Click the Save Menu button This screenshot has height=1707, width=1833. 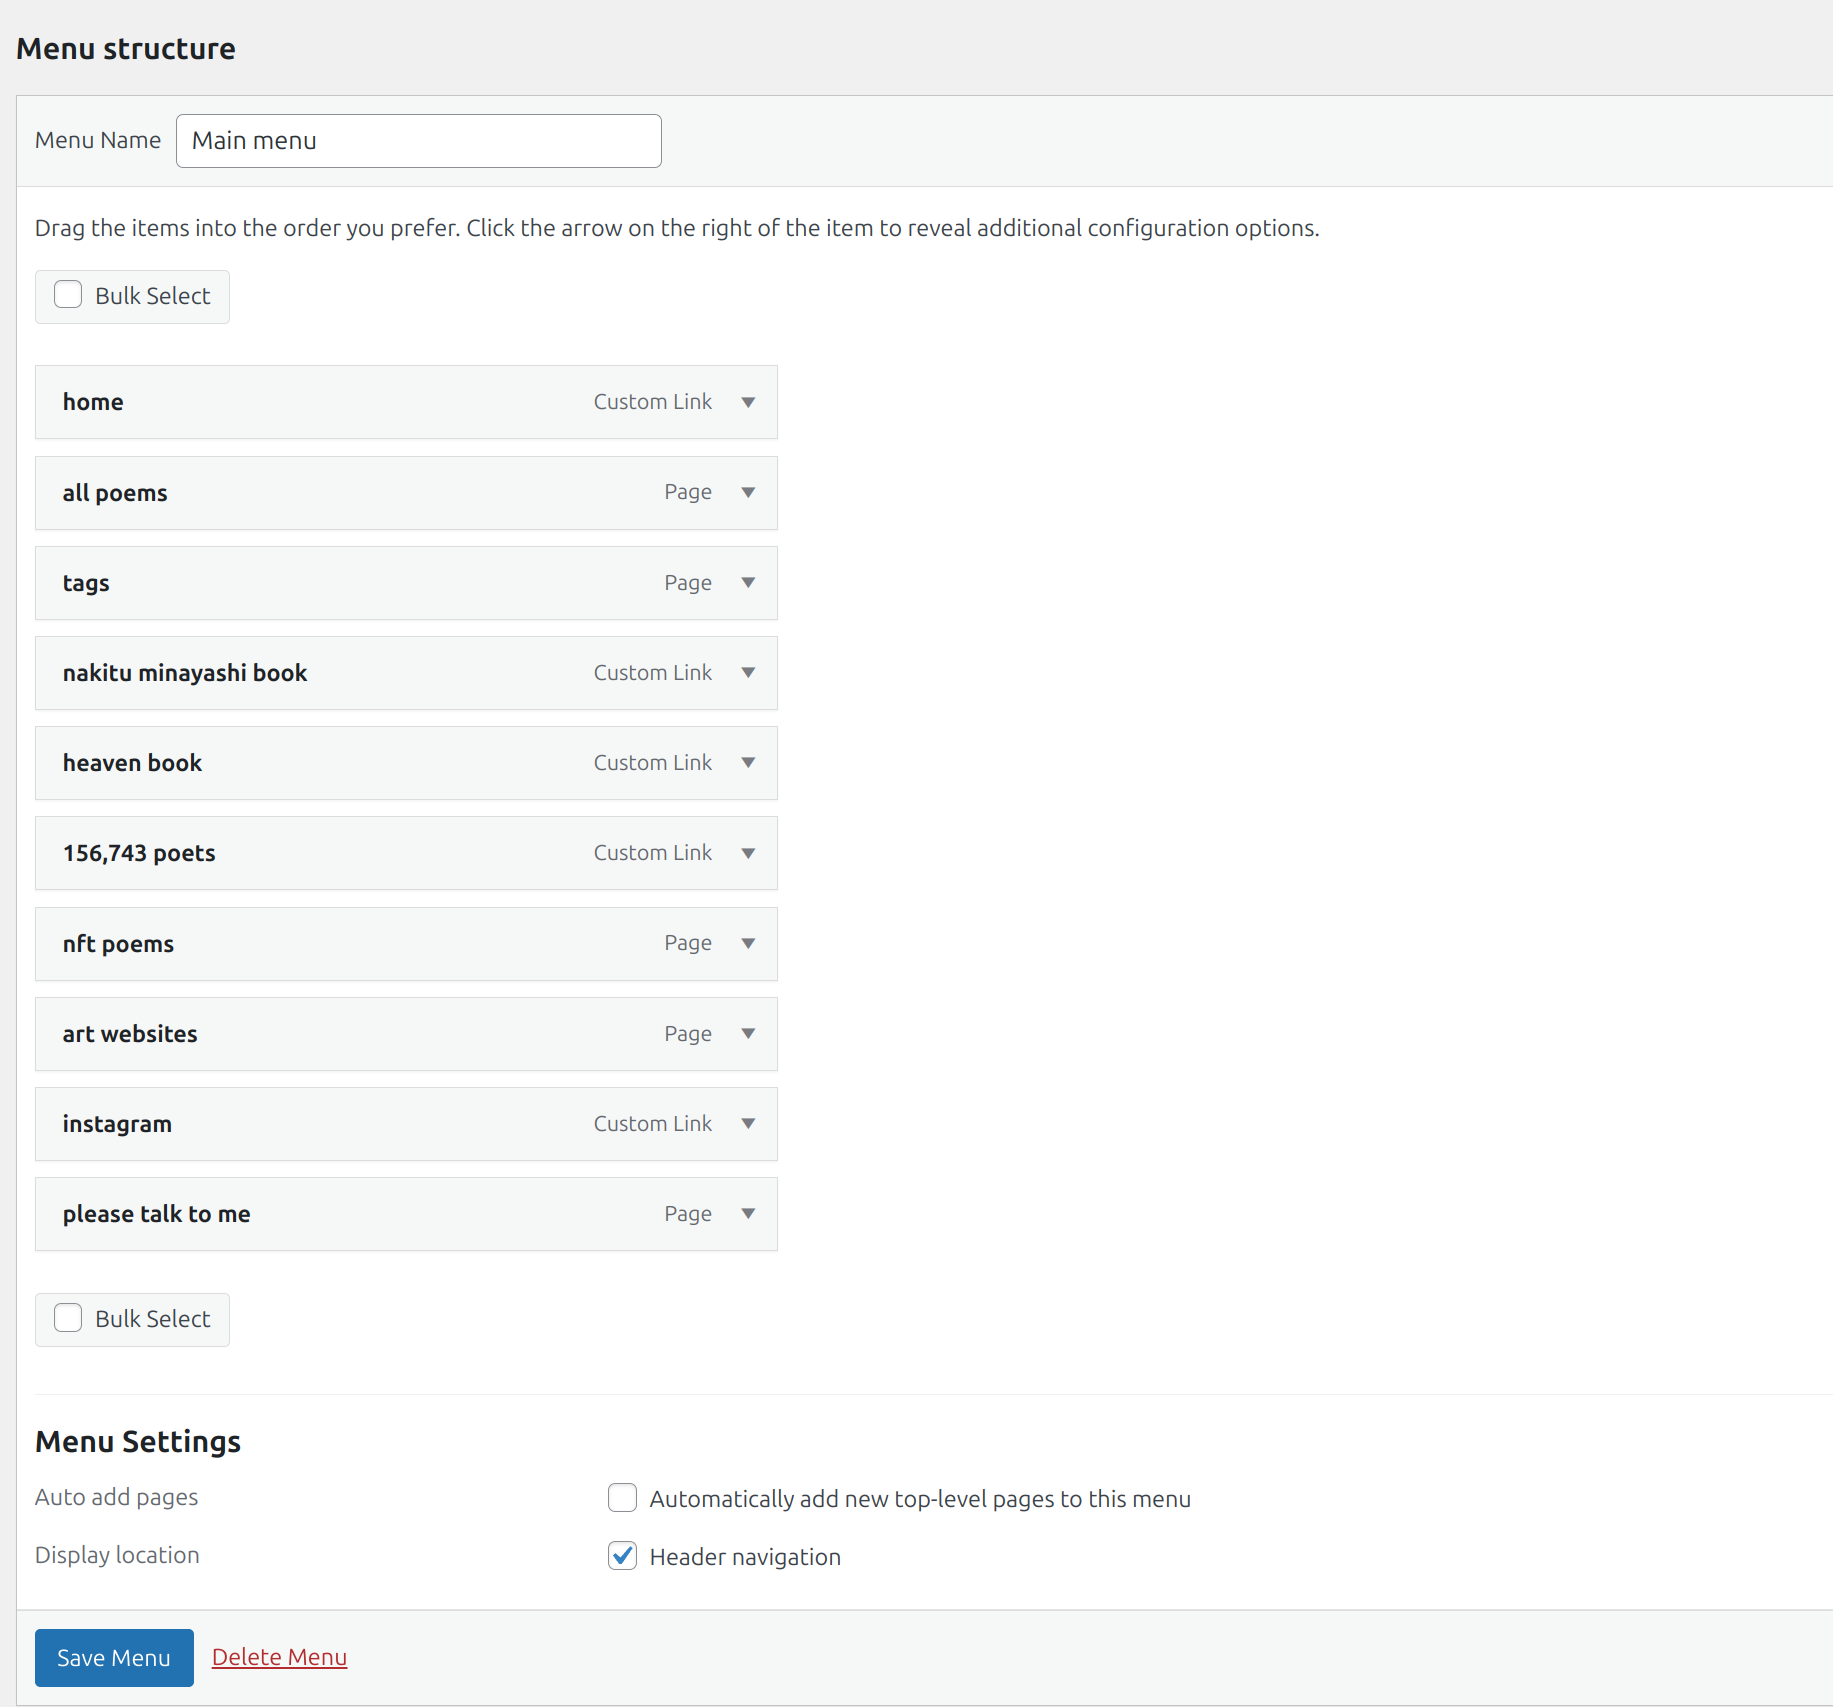click(114, 1657)
